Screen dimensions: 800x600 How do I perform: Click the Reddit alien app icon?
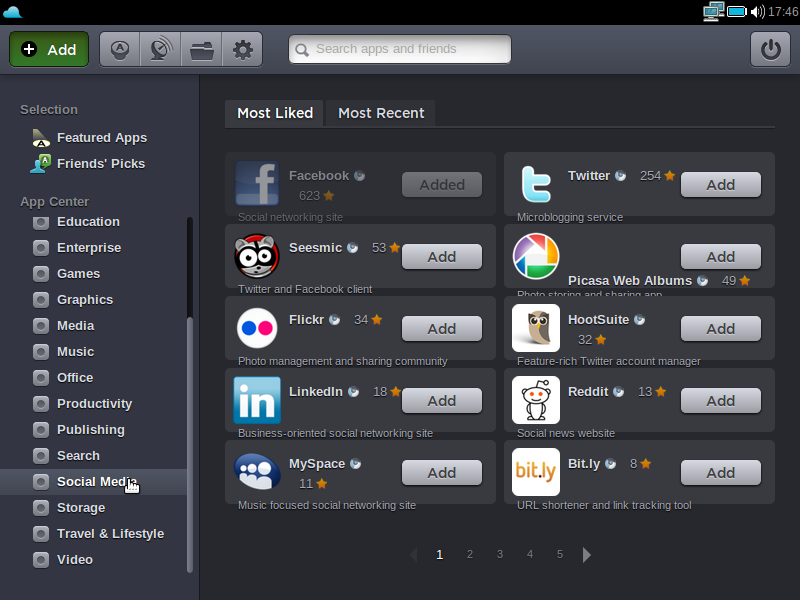pos(536,400)
